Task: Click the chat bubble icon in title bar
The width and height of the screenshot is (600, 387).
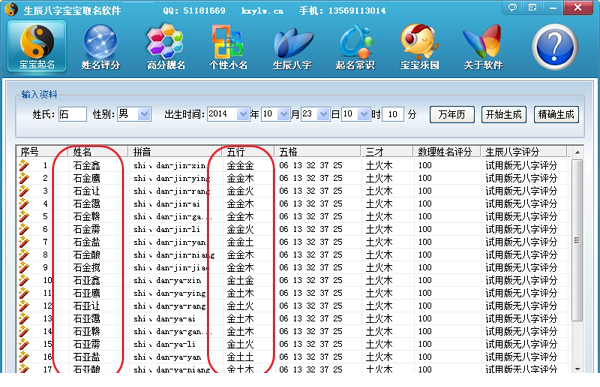Action: click(x=512, y=8)
